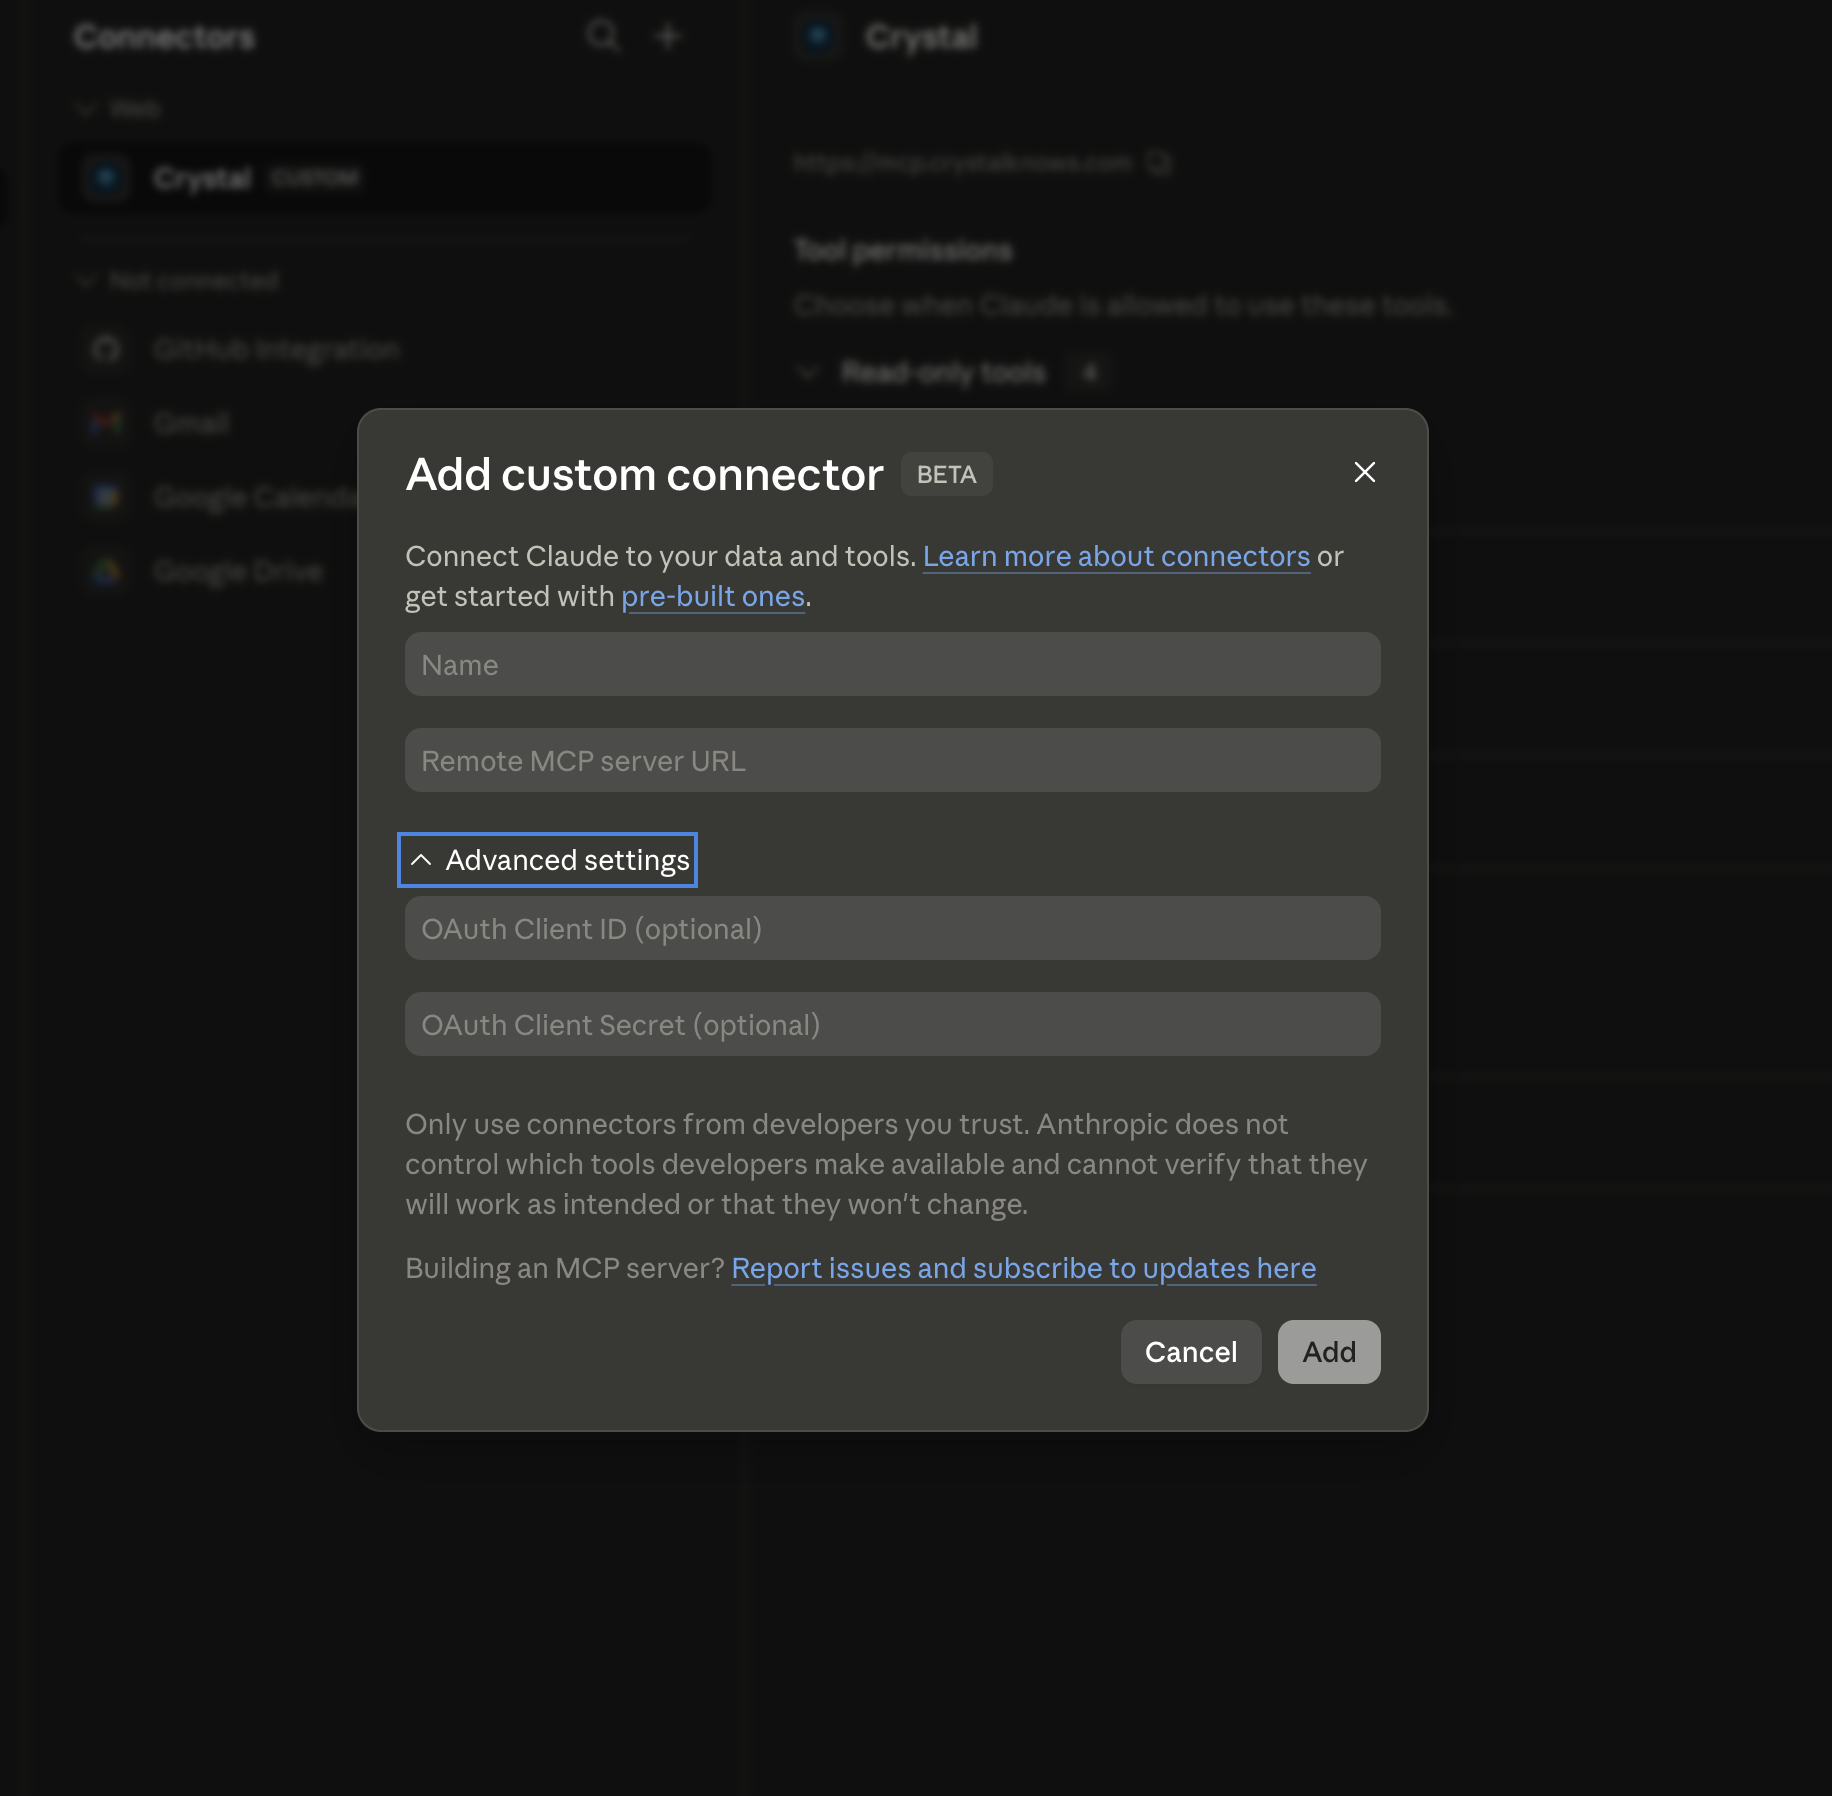Select the Crystal connector in sidebar
The image size is (1832, 1796).
(388, 178)
